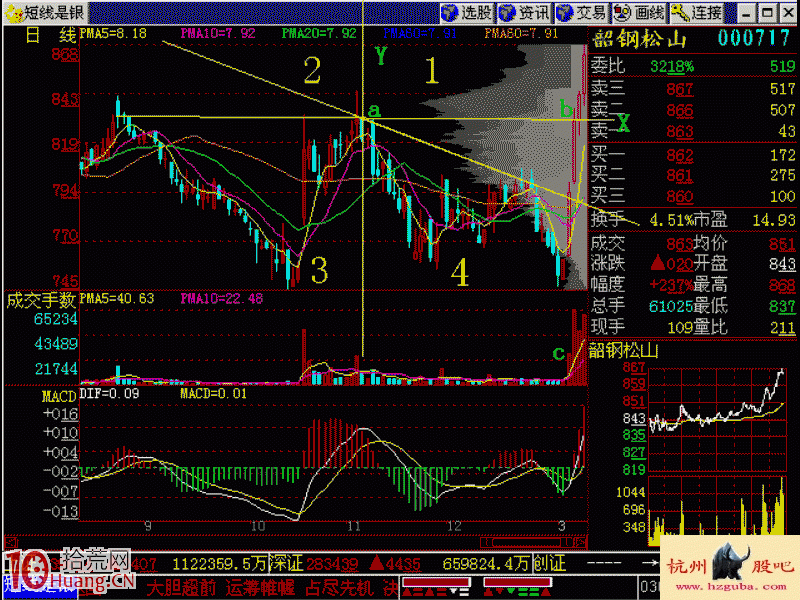Click the 深证 index change 4435

403,564
